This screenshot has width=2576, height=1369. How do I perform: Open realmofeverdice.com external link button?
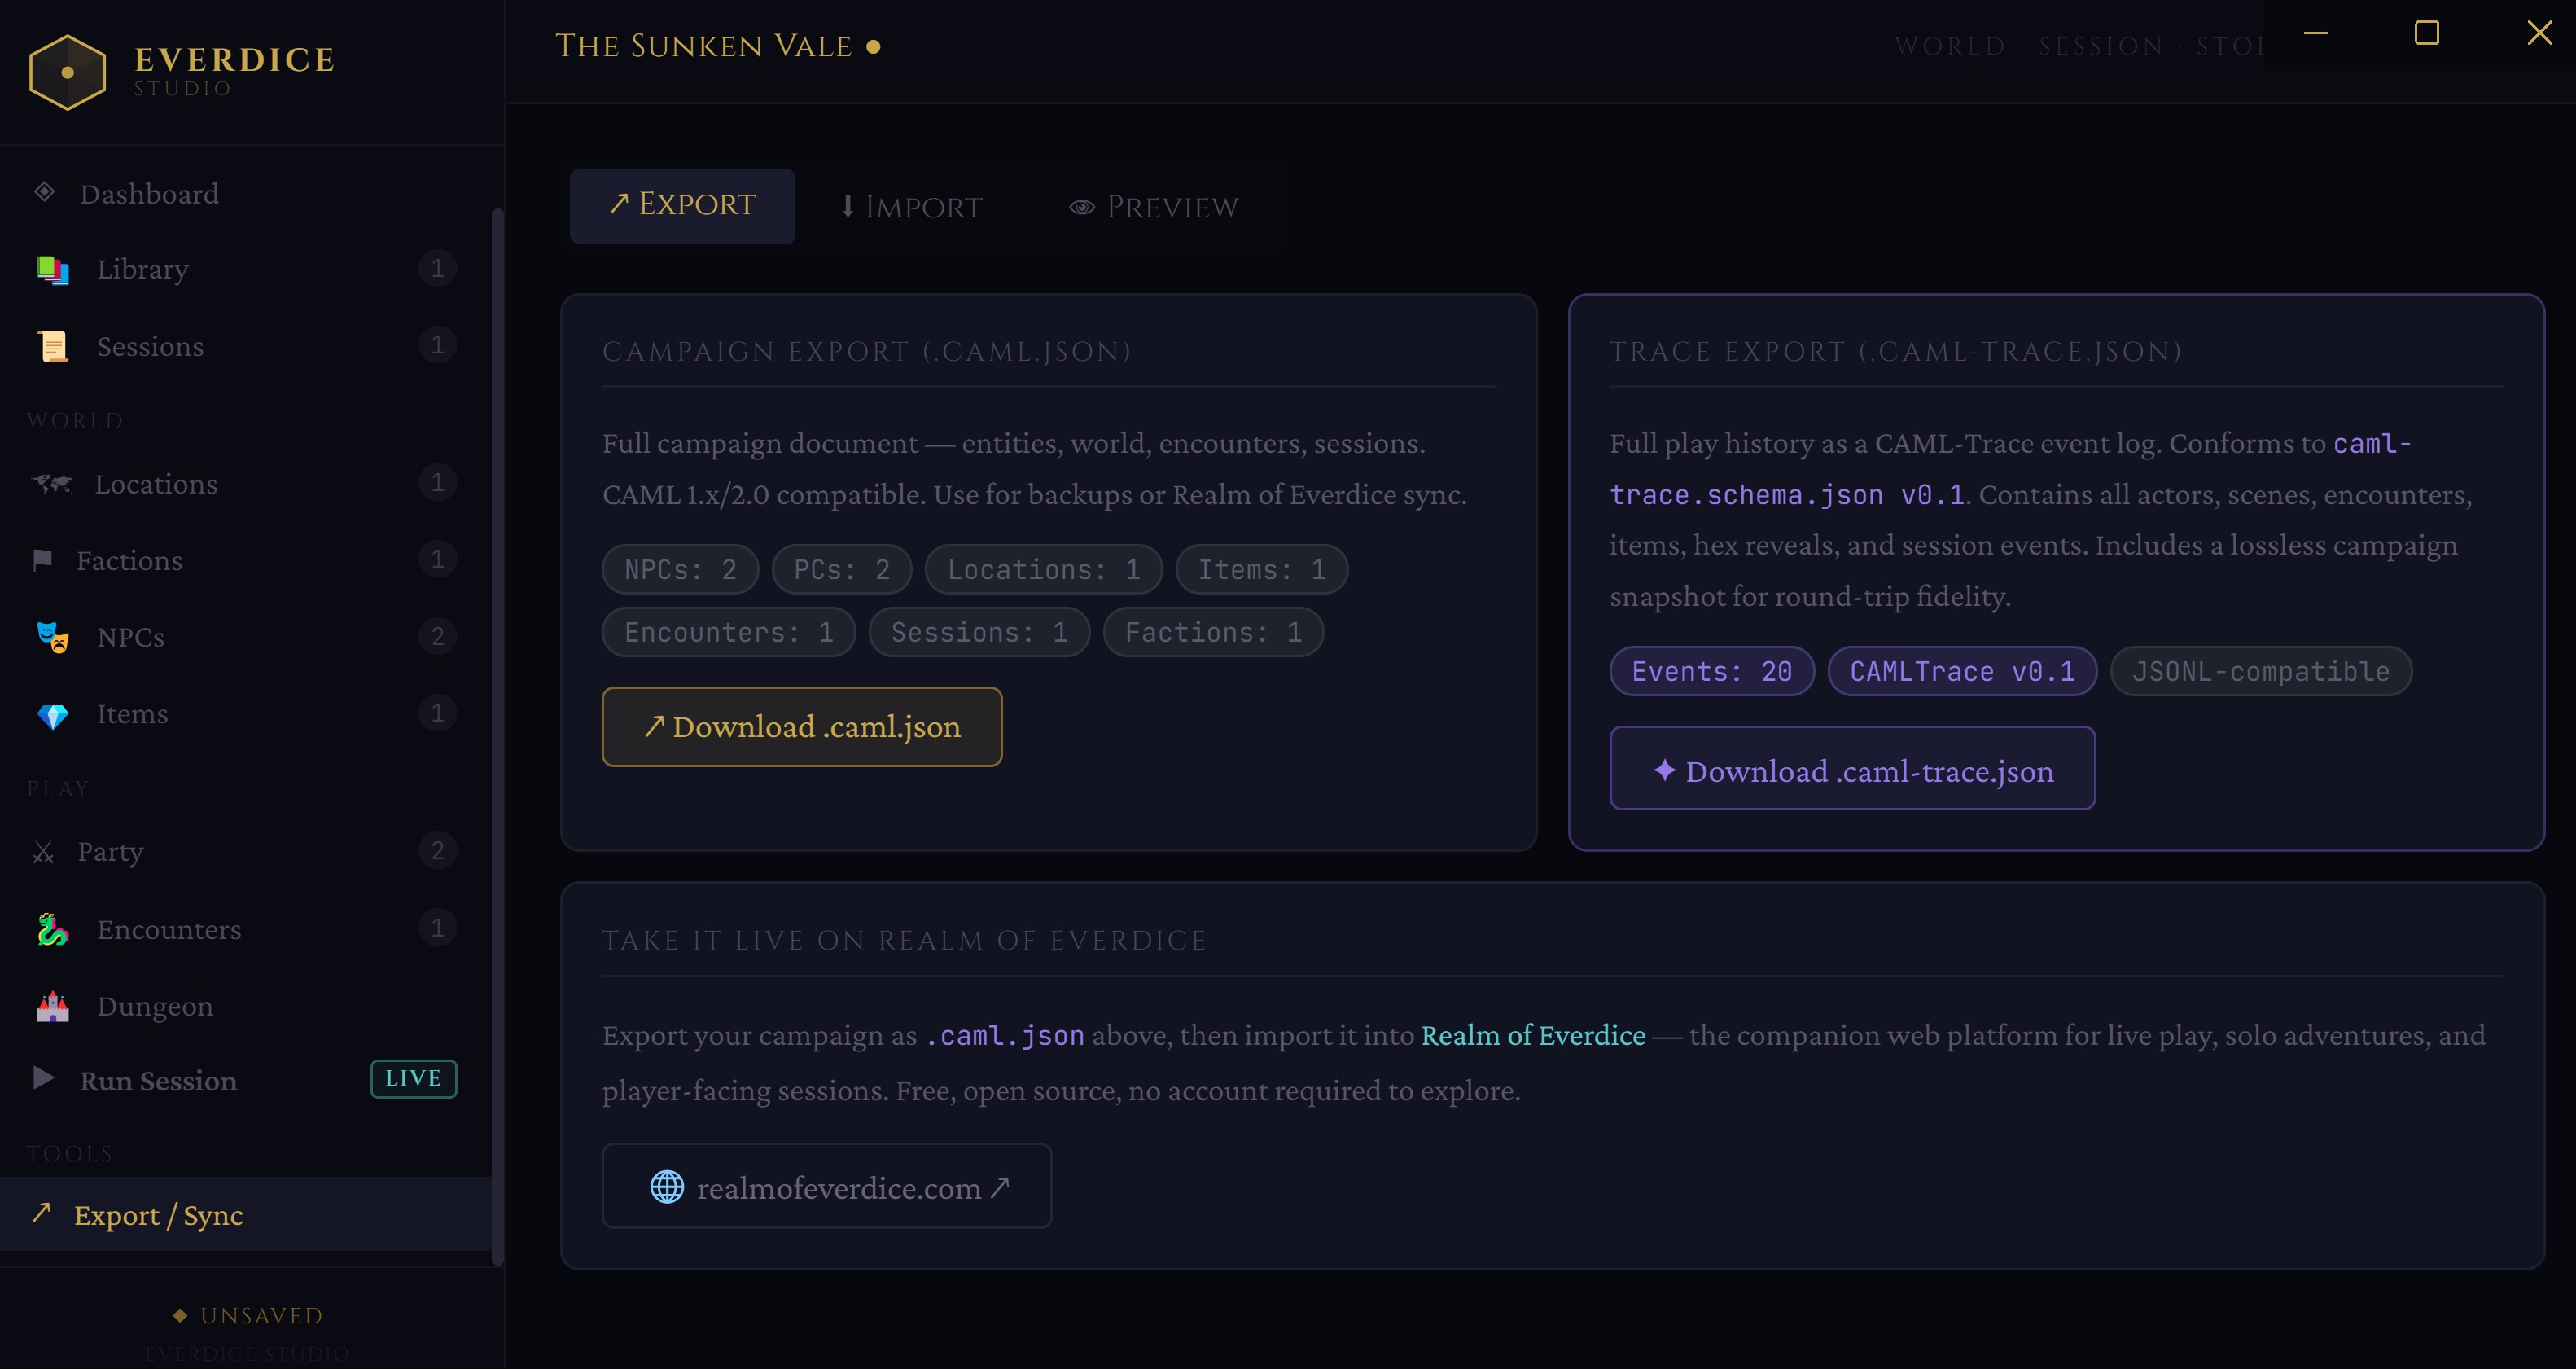click(x=826, y=1186)
